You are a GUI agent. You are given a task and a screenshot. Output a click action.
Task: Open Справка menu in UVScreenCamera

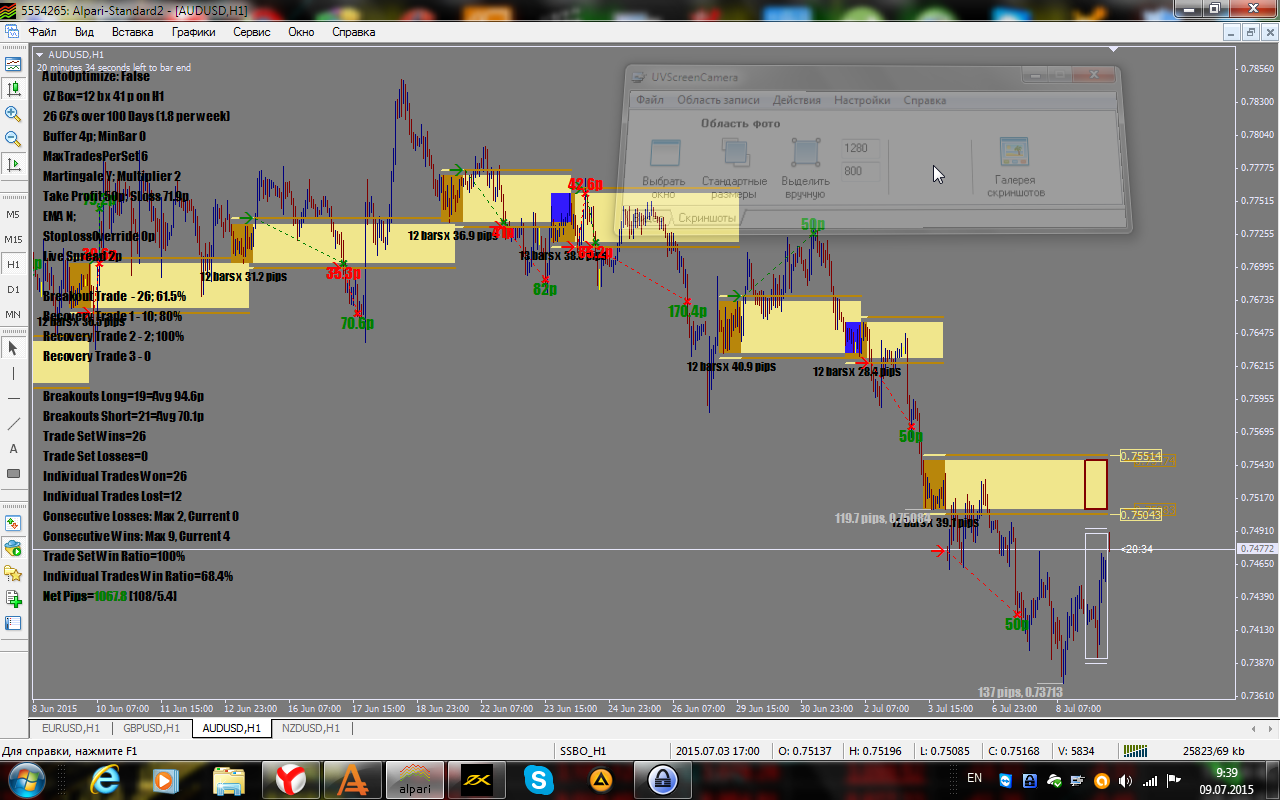(x=925, y=100)
